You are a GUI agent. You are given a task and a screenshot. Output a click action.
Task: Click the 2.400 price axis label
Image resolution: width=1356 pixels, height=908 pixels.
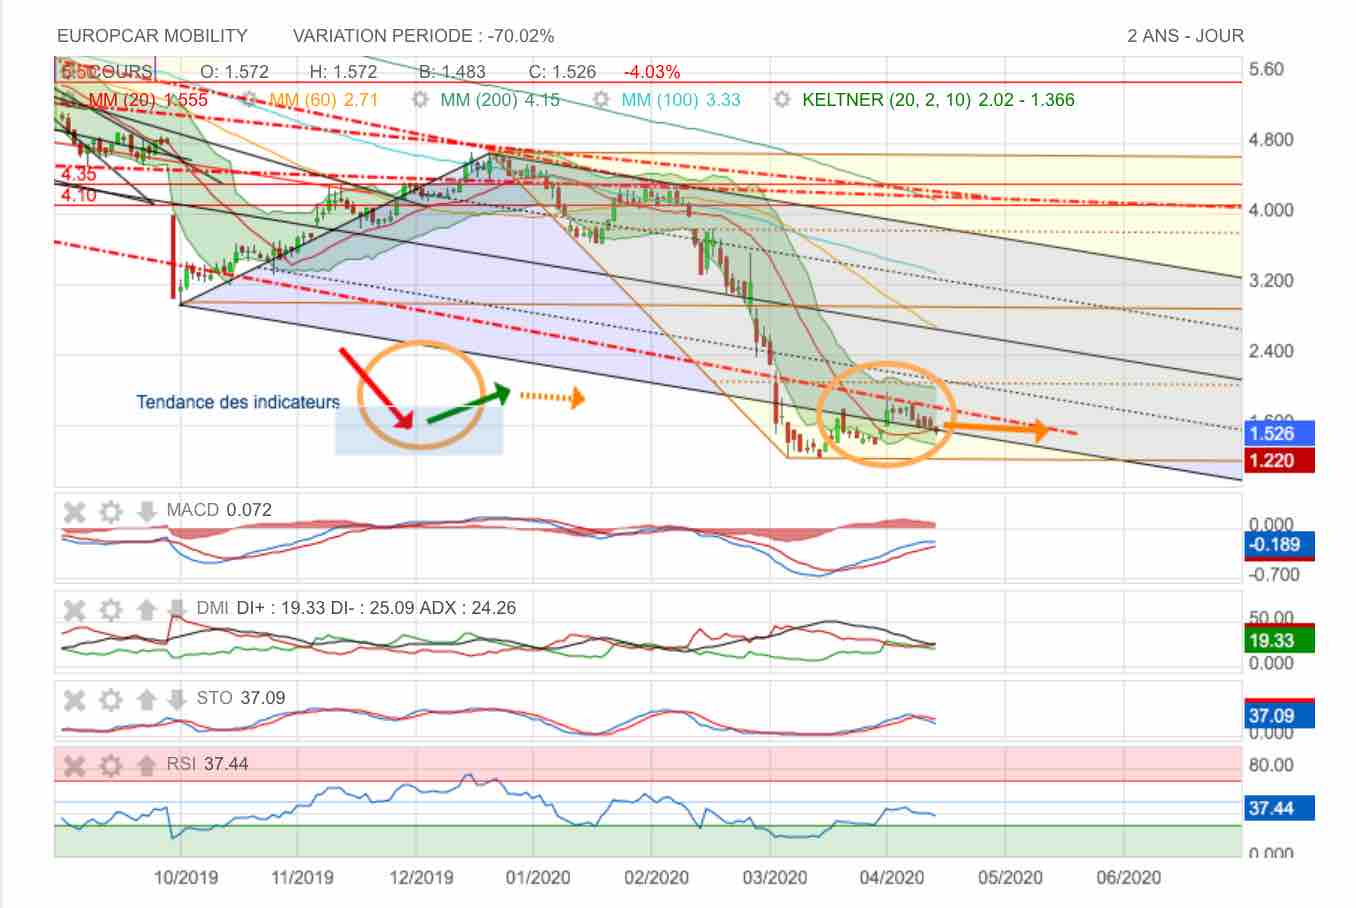coord(1271,351)
